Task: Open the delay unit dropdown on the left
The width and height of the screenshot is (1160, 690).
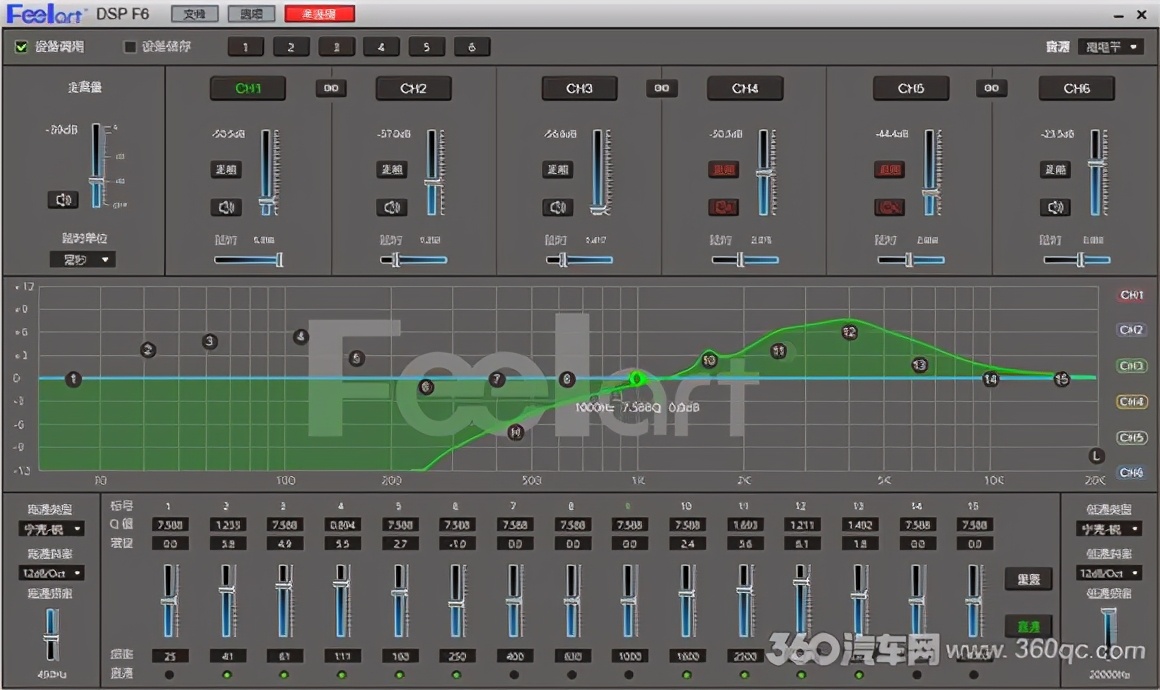Action: (82, 259)
